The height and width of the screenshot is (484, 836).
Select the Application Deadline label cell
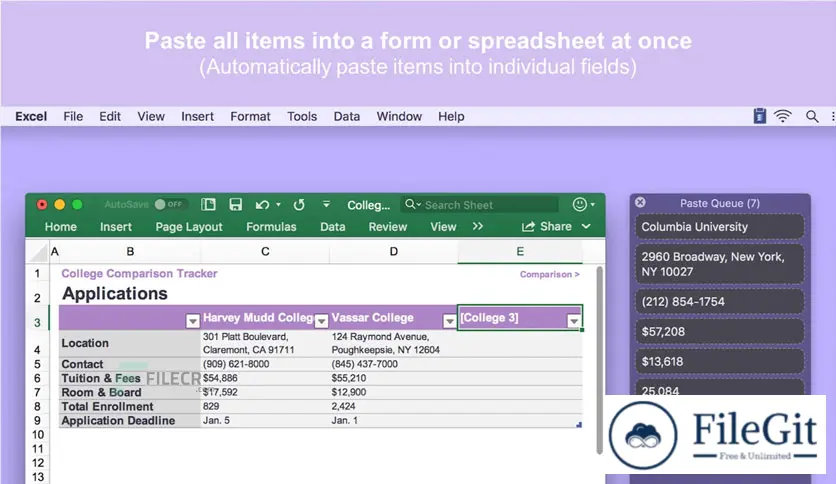coord(130,421)
